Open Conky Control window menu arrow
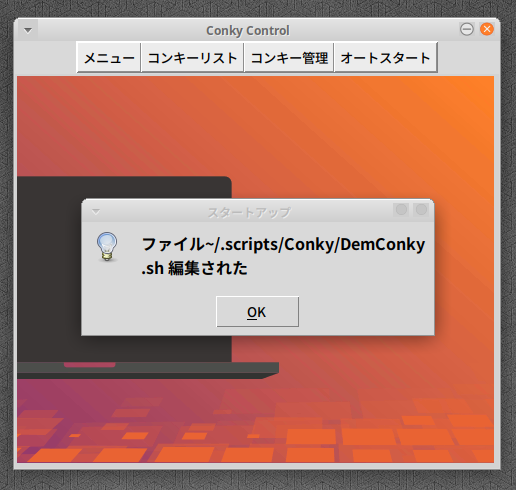Image resolution: width=516 pixels, height=490 pixels. [x=28, y=31]
